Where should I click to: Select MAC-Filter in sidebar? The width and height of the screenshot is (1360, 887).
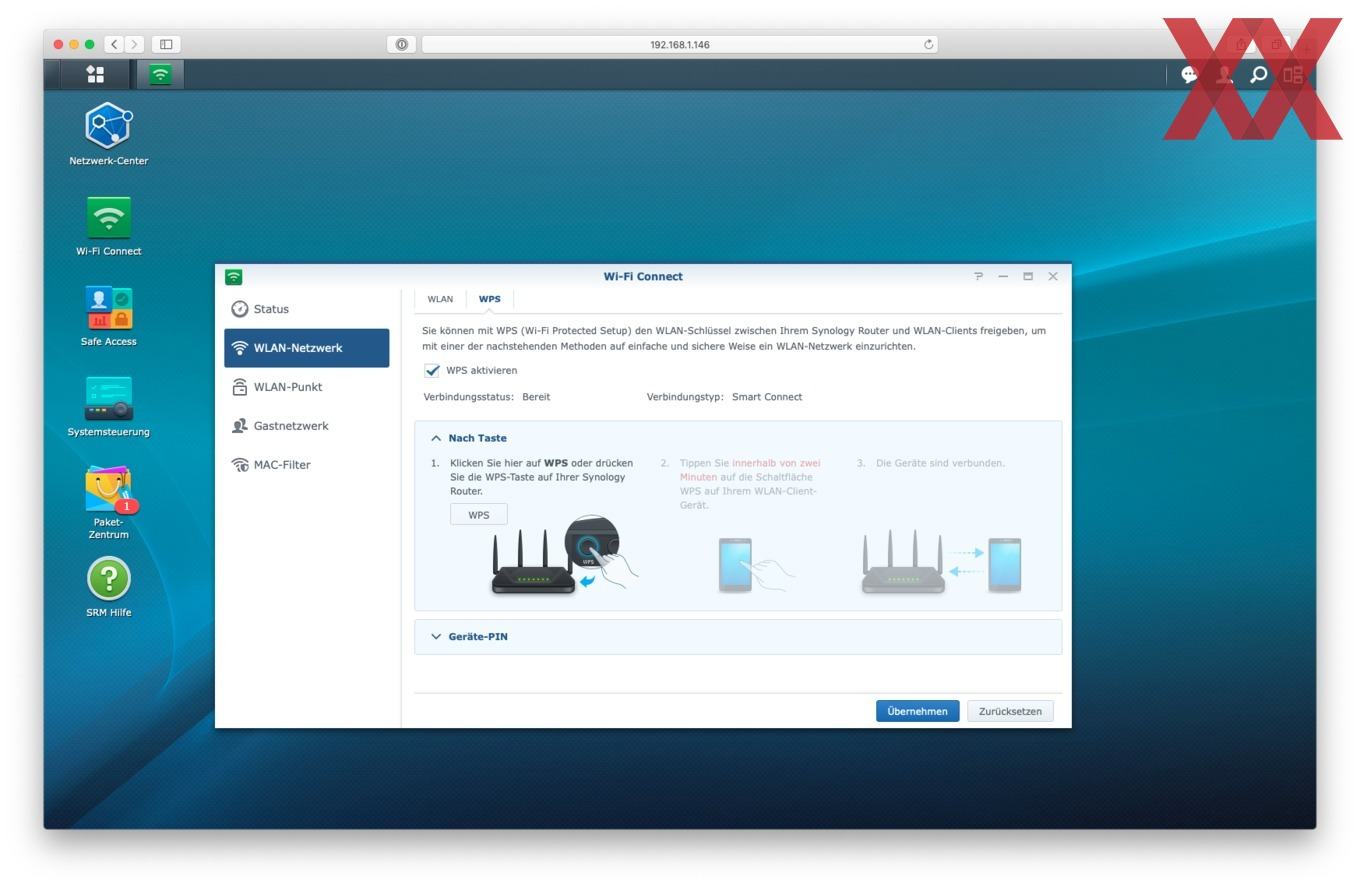(x=307, y=465)
